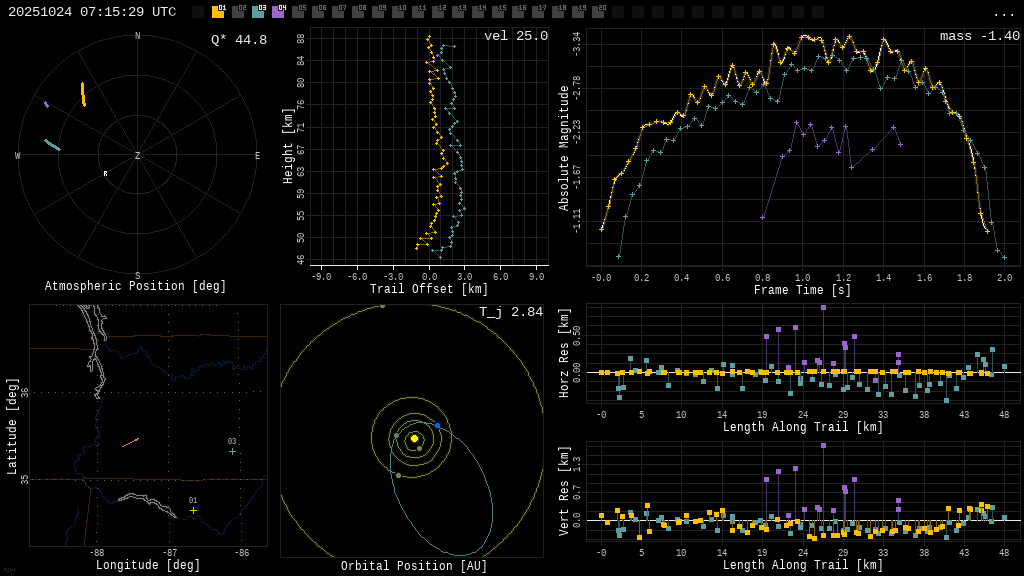Click the UTC timestamp at top left
Screen dimensions: 1024x576
tap(92, 12)
